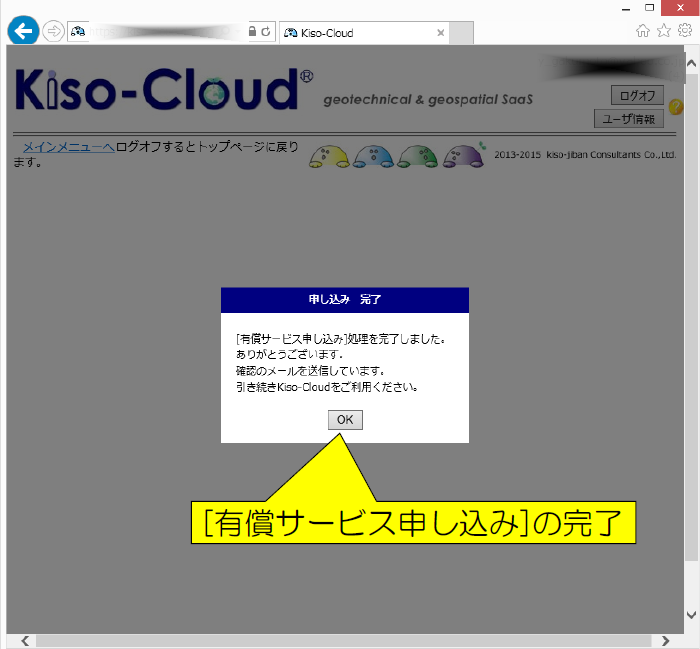Click the refresh icon in address bar
The height and width of the screenshot is (649, 700).
coord(265,32)
